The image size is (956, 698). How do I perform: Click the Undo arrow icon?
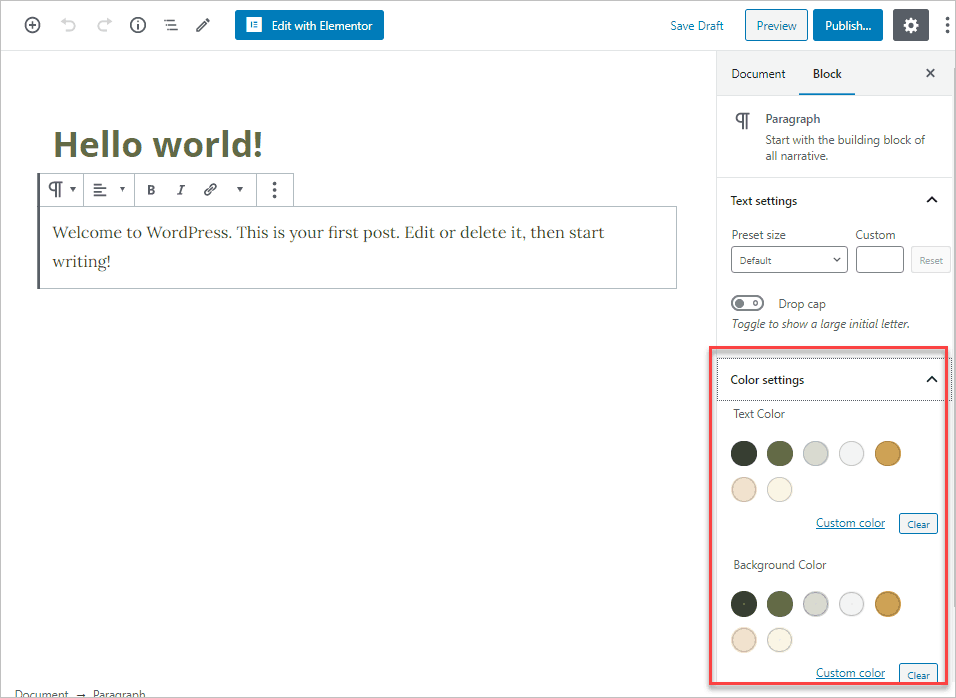click(x=68, y=26)
